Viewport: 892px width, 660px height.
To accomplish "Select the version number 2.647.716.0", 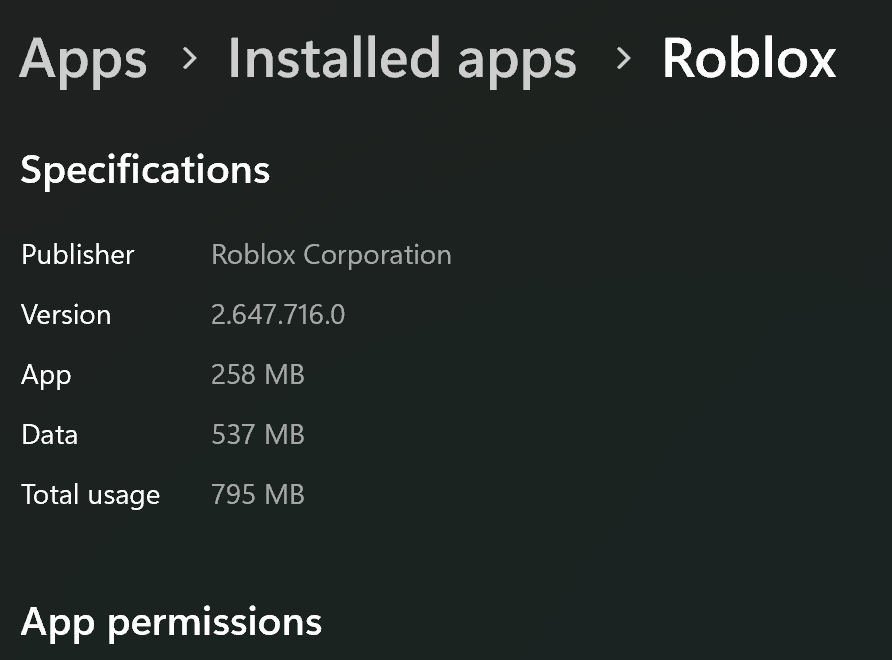I will coord(278,315).
